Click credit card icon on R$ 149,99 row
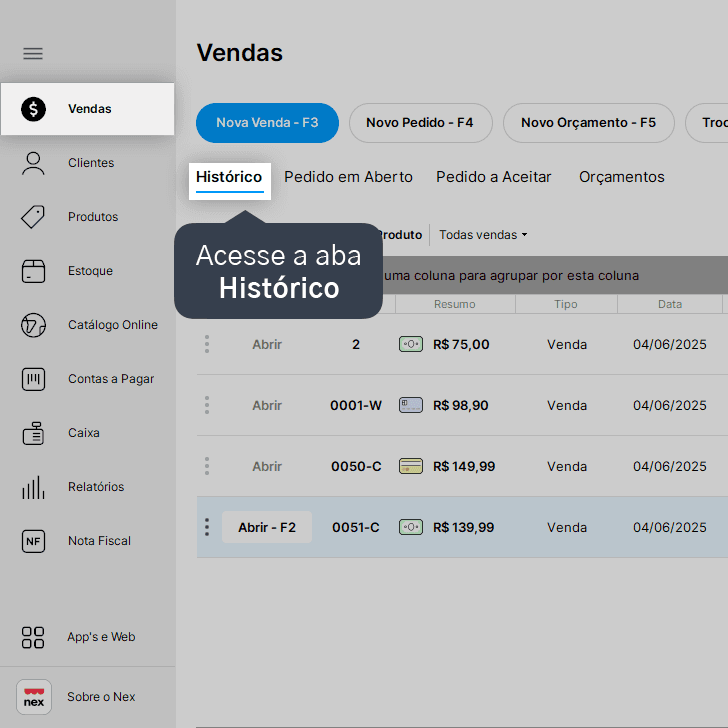The width and height of the screenshot is (728, 728). click(411, 466)
